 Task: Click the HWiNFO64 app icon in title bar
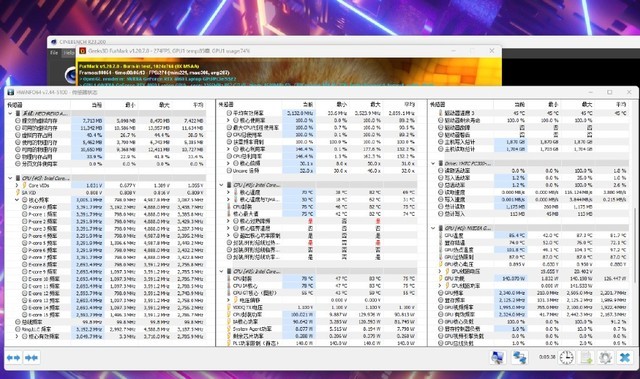[11, 93]
